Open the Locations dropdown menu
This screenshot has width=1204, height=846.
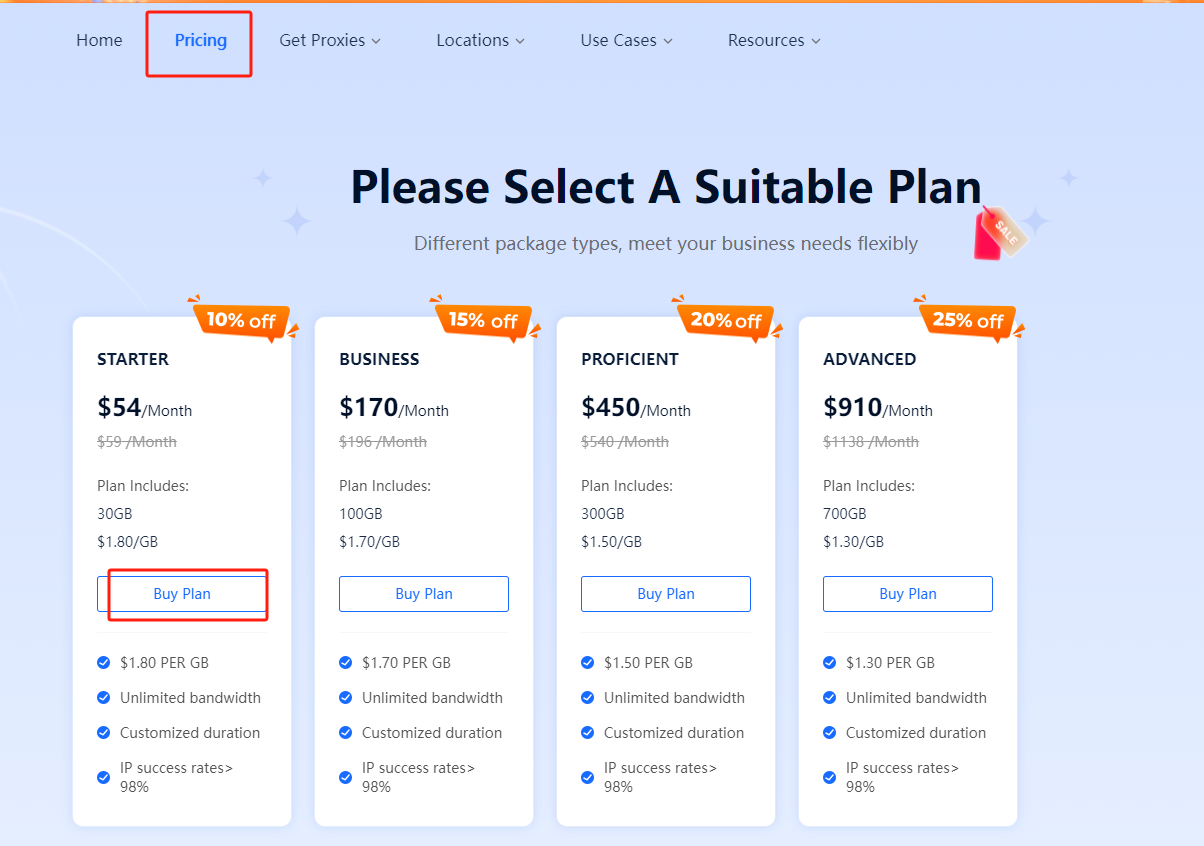(480, 41)
